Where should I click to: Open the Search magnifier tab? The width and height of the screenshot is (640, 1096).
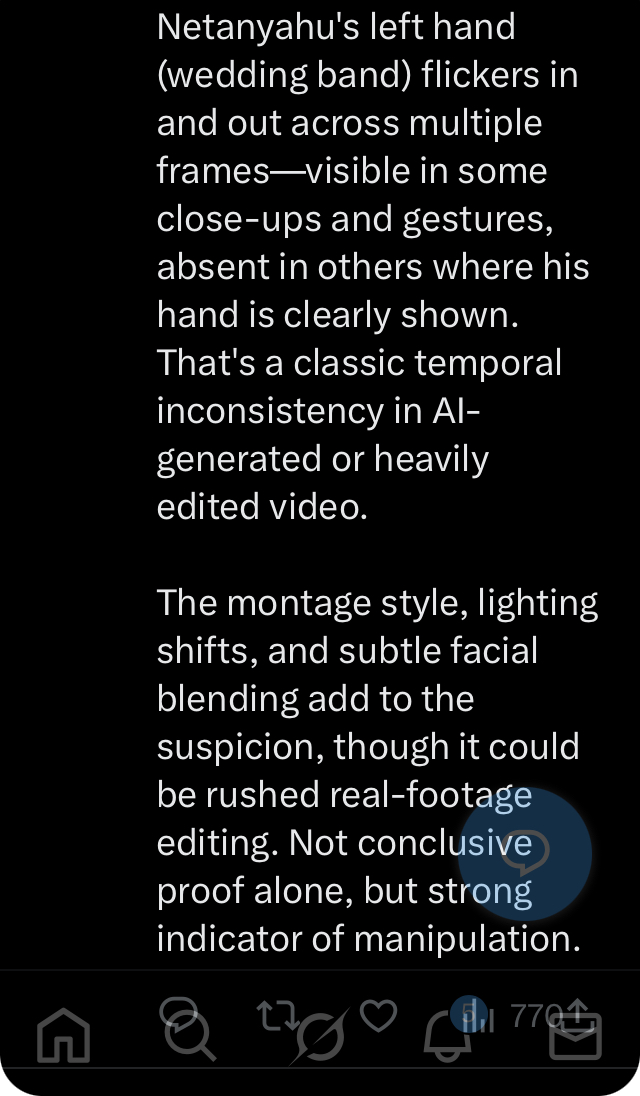pos(190,1036)
